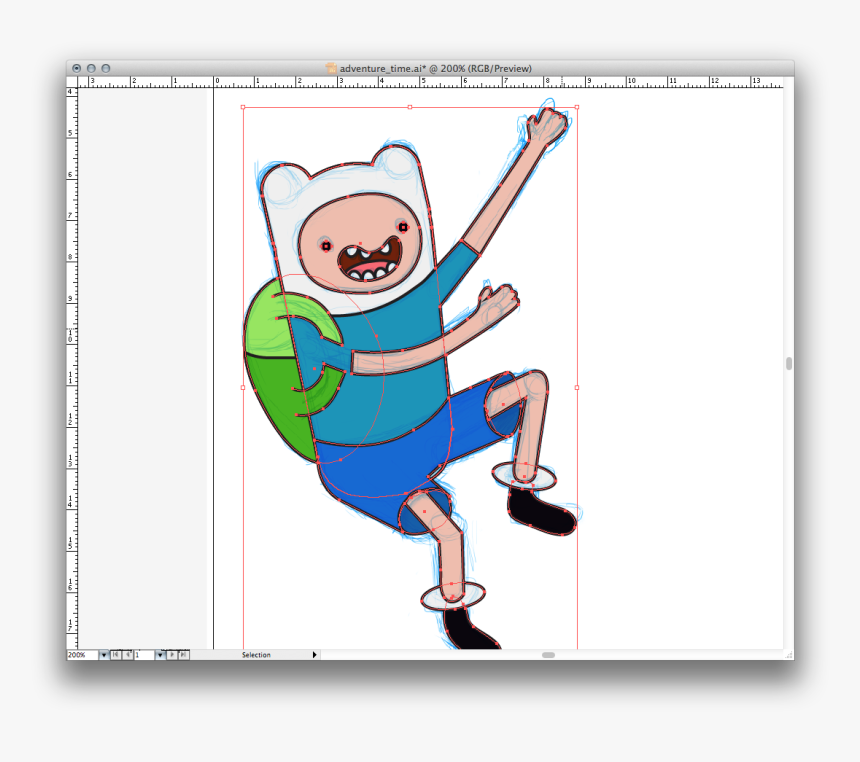Click Finn's open mouth shape
This screenshot has width=860, height=762.
(370, 261)
